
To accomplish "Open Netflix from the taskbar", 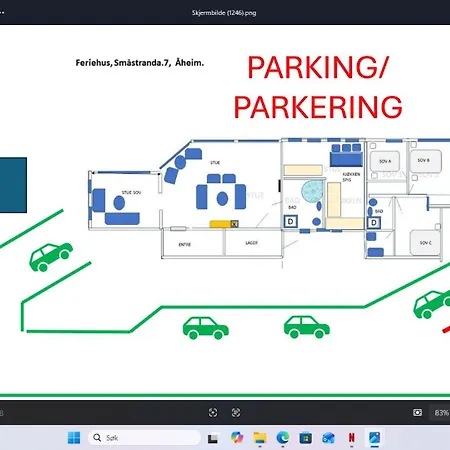I will (x=351, y=438).
